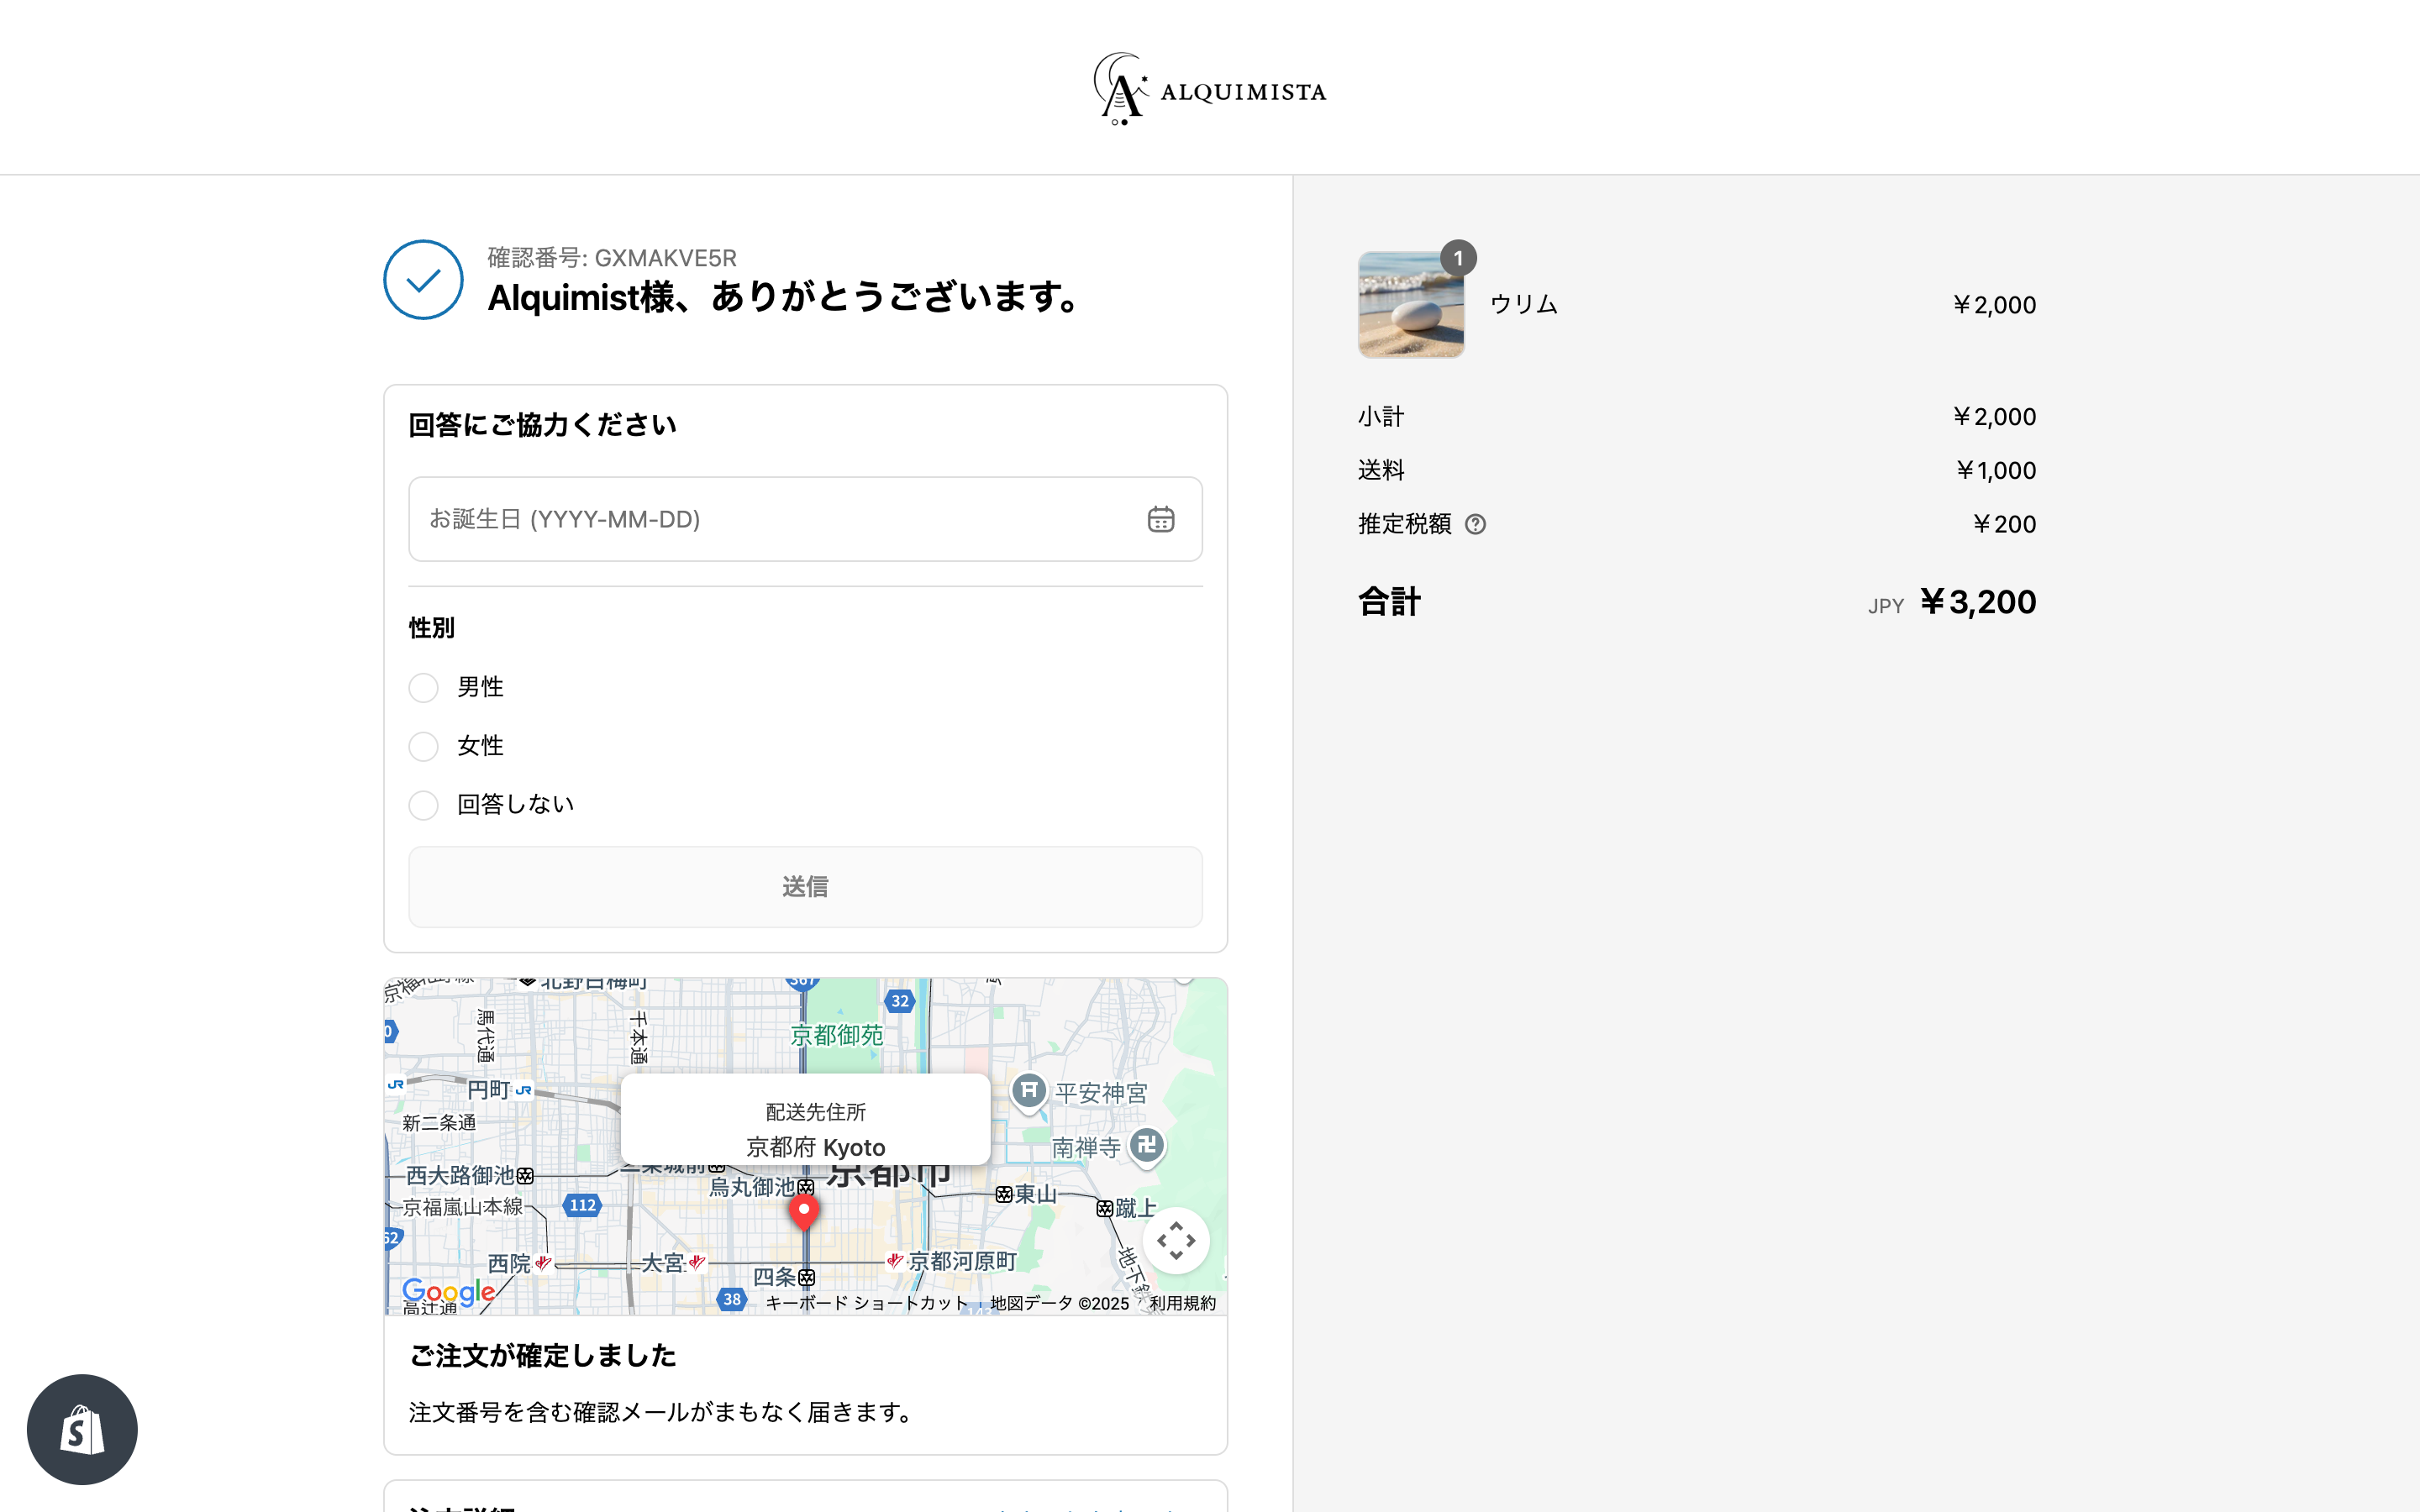Click the Google logo on map
Screen dimensions: 2420x1512
pos(448,1292)
